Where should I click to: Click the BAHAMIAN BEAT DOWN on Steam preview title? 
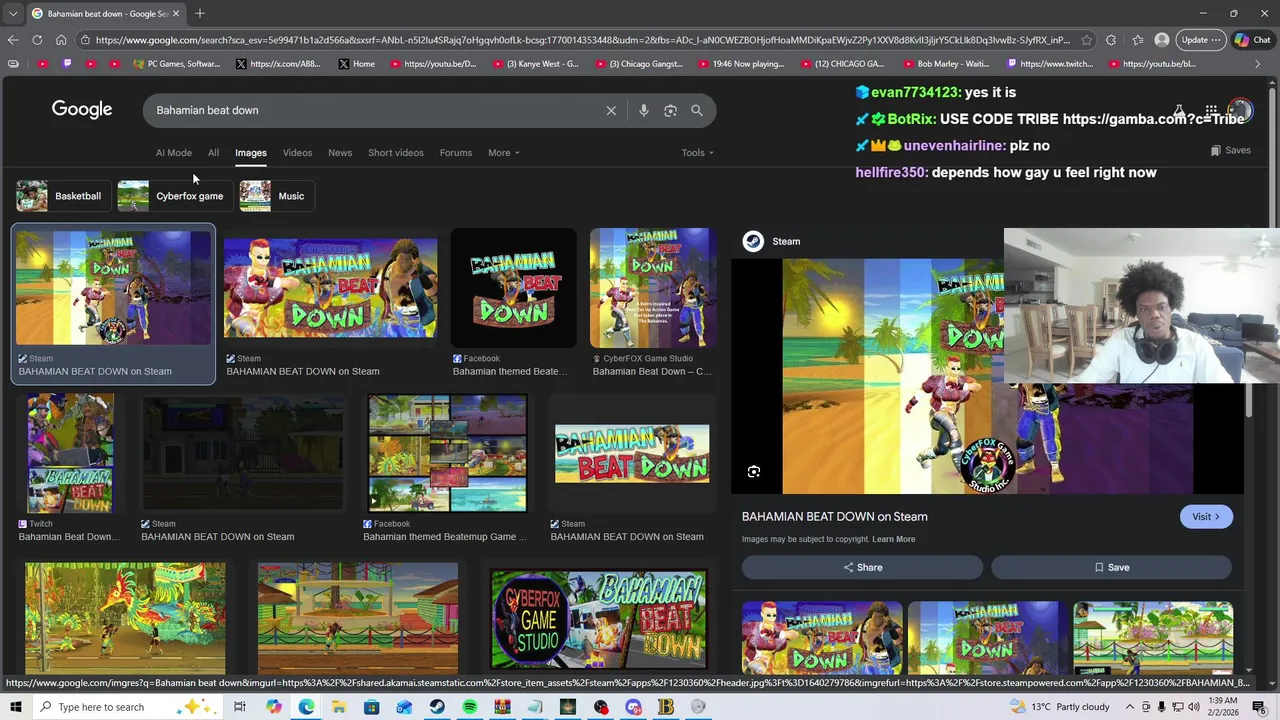835,517
